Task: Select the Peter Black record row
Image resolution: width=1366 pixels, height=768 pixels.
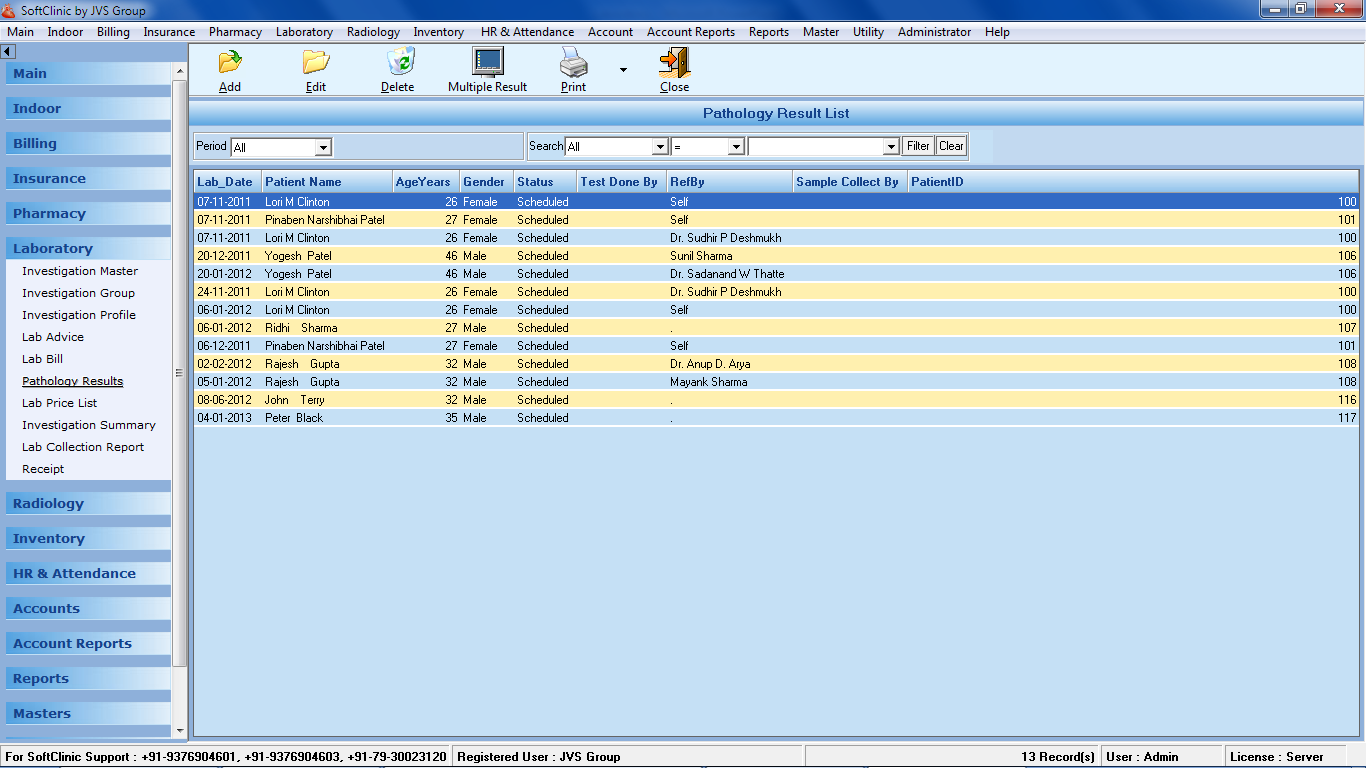Action: coord(294,418)
